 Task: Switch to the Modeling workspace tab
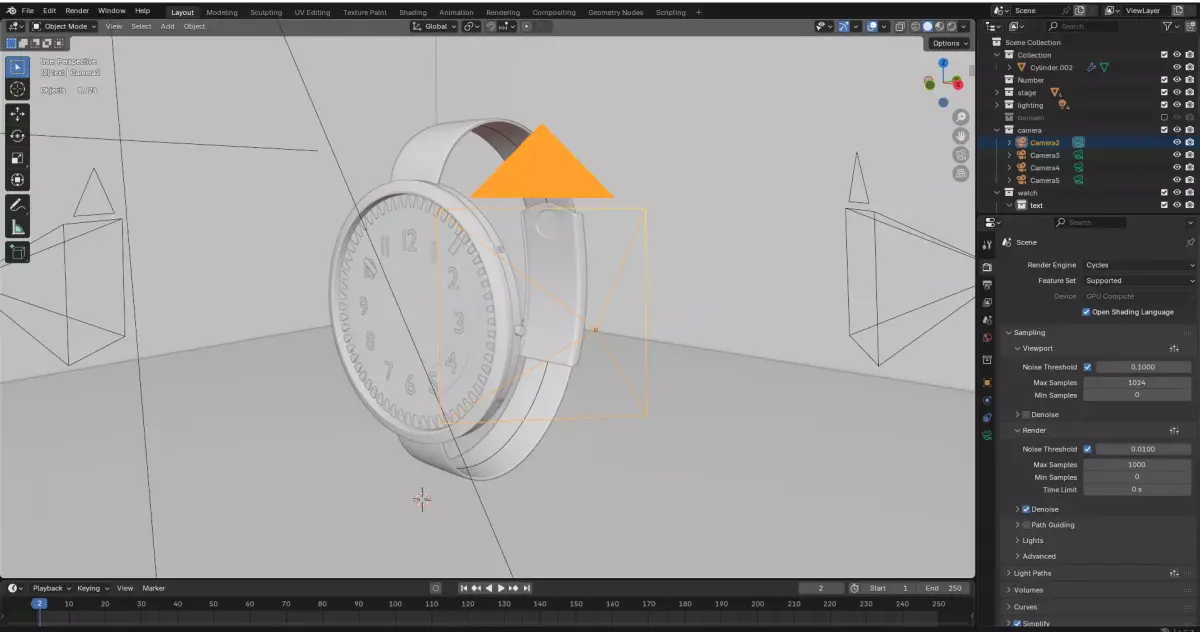(x=221, y=12)
